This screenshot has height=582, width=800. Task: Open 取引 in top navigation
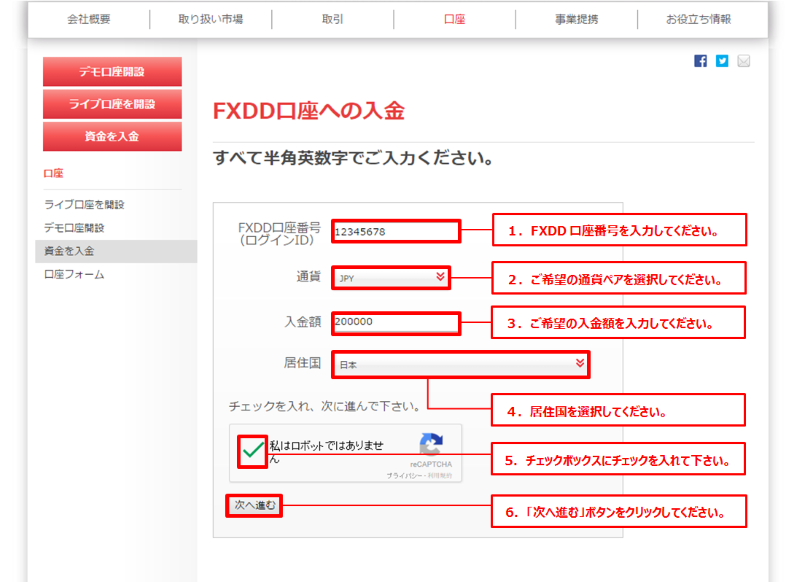[x=333, y=19]
